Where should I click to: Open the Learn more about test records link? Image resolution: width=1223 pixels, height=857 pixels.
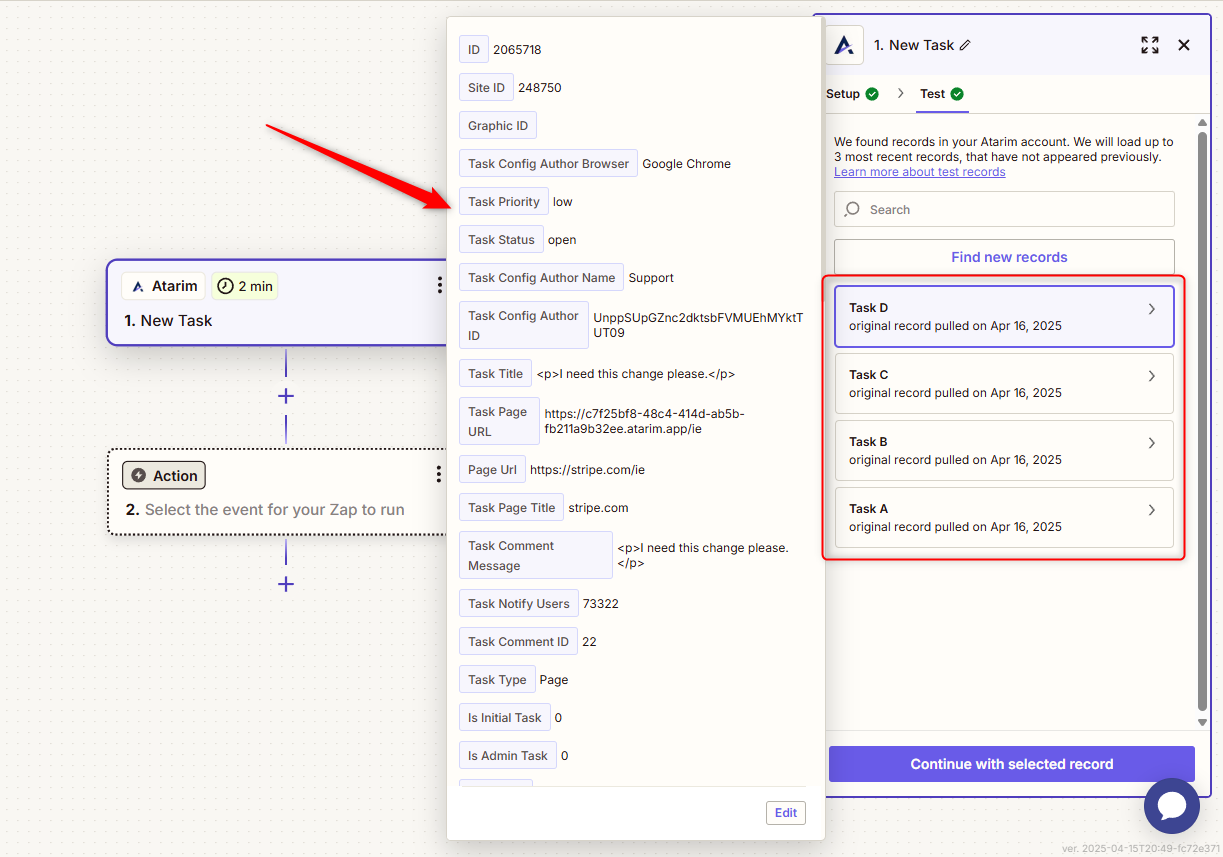[919, 172]
